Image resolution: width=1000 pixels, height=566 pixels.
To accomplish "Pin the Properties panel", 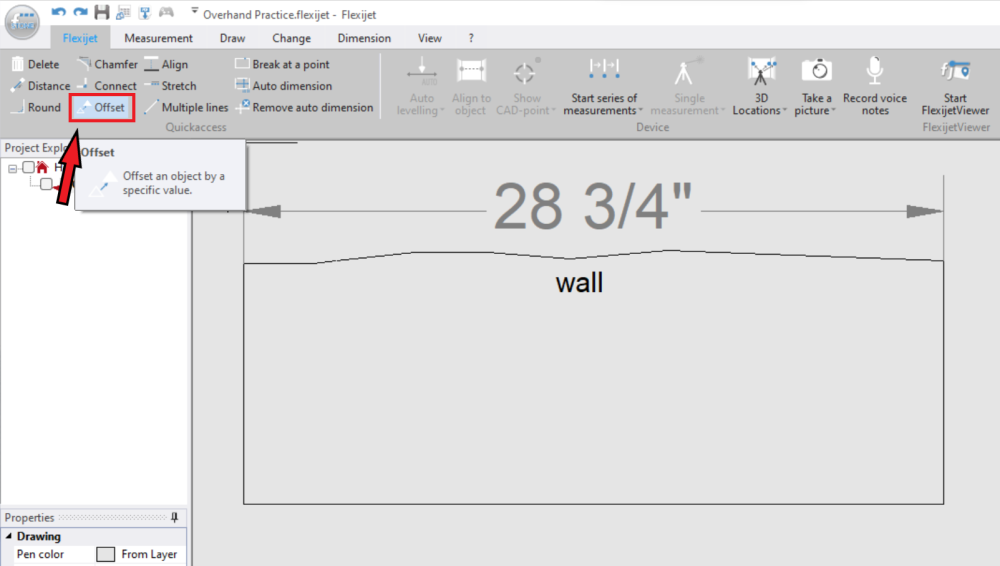I will (x=175, y=518).
